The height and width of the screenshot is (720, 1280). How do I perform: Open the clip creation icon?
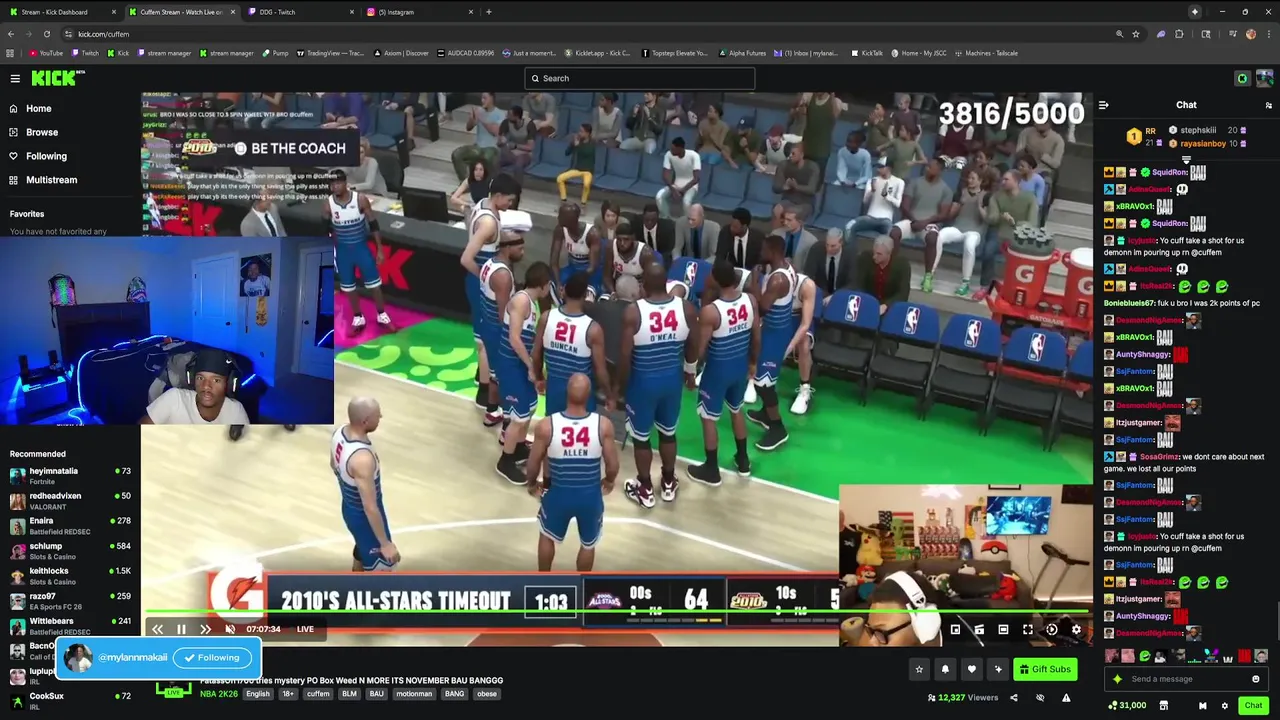coord(979,629)
